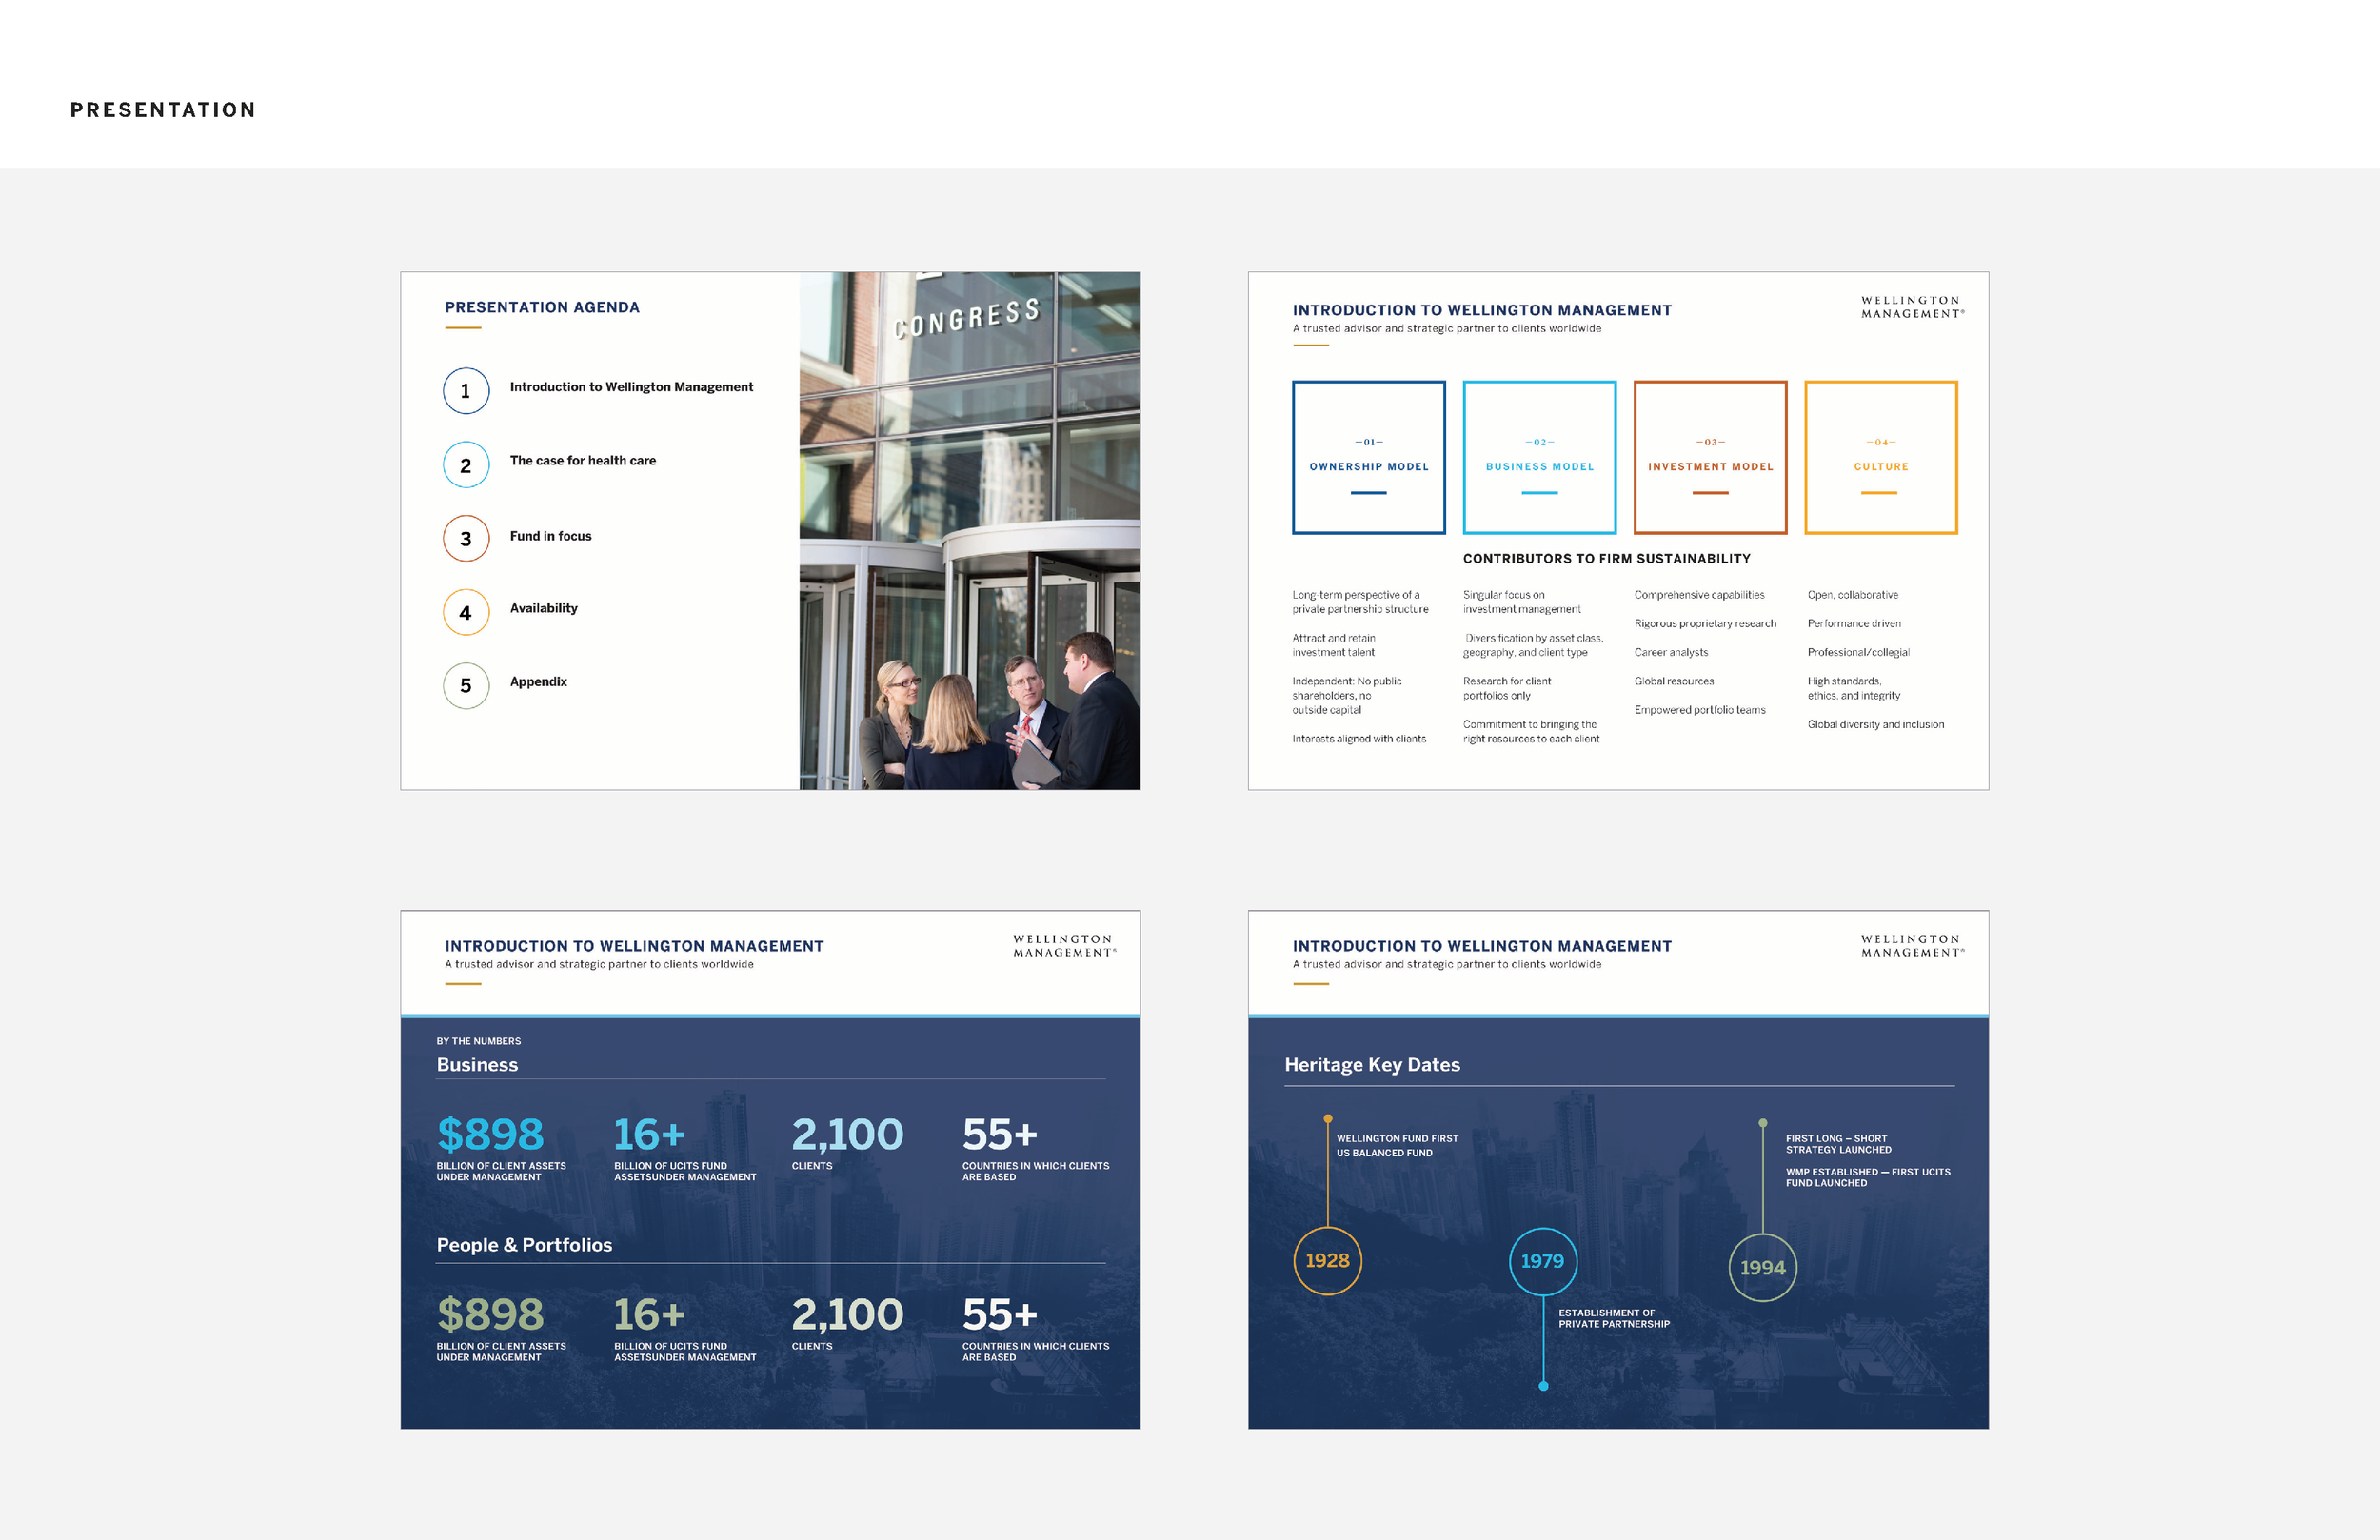
Task: Click 'Global resources' text
Action: tap(1674, 681)
